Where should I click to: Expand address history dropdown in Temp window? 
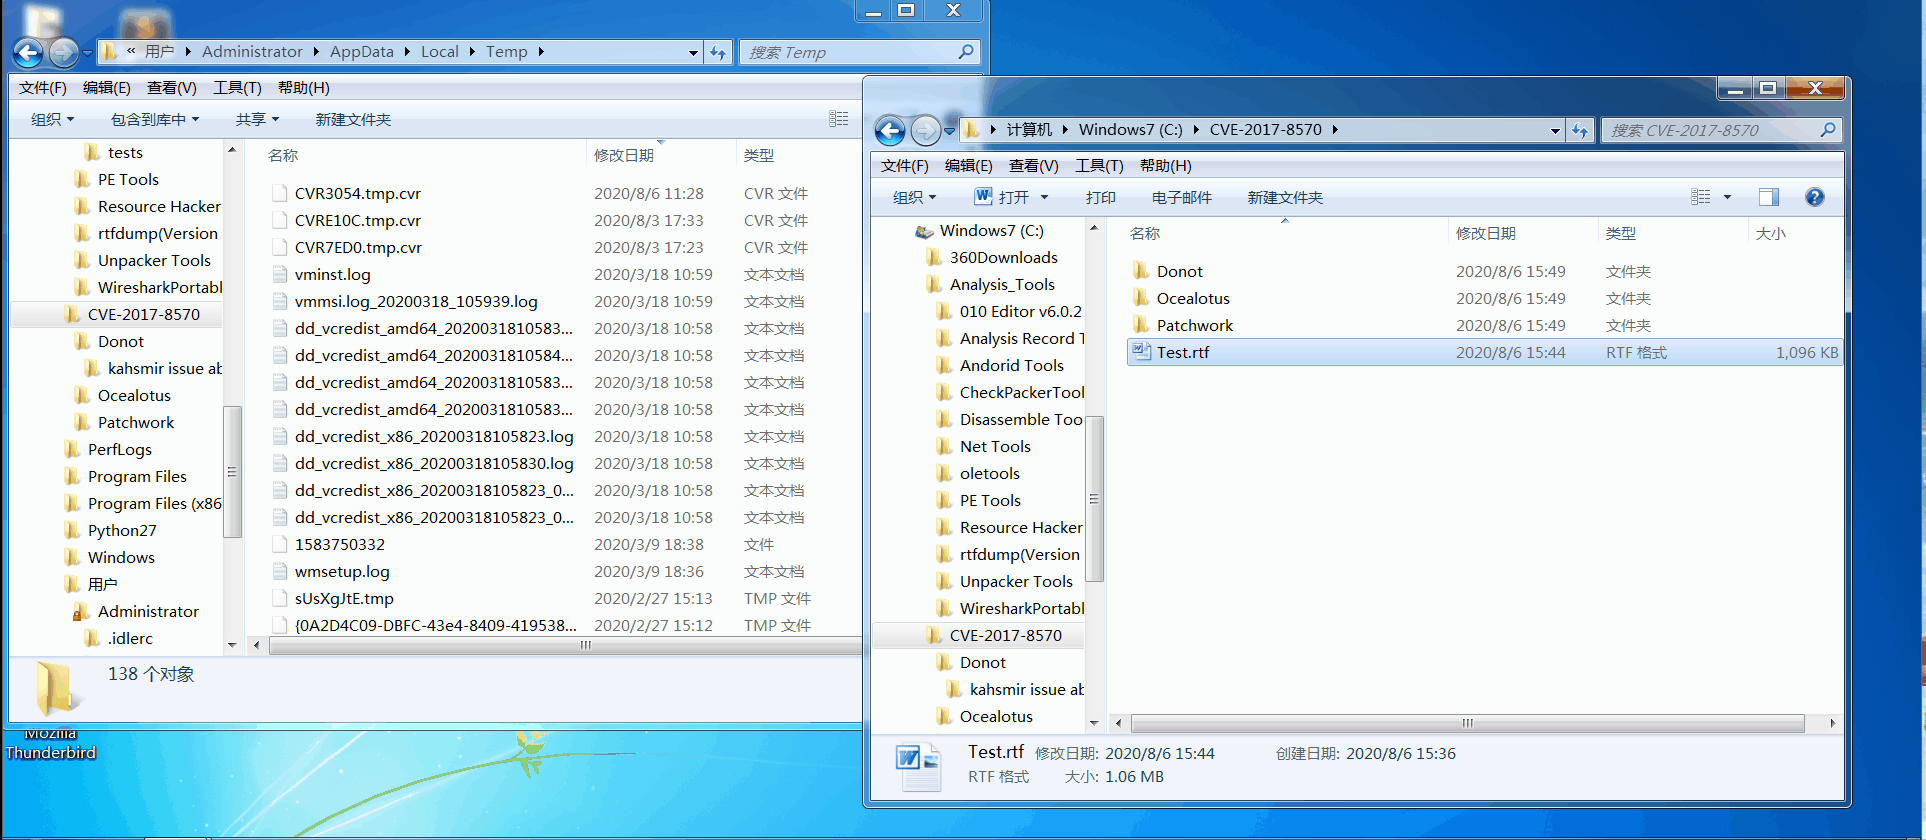[693, 52]
